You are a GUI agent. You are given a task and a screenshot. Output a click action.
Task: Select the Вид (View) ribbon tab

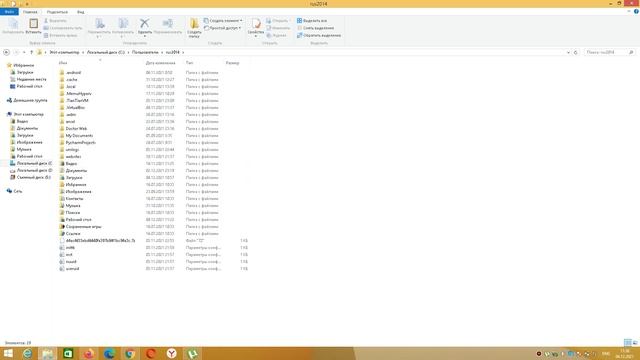(x=80, y=12)
